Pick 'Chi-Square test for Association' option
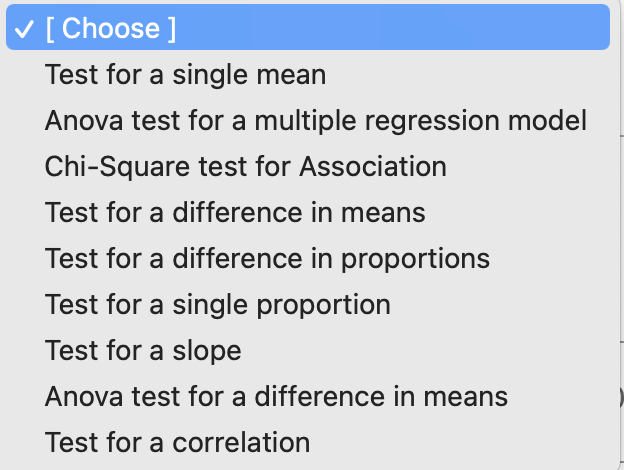This screenshot has width=624, height=470. [x=245, y=167]
